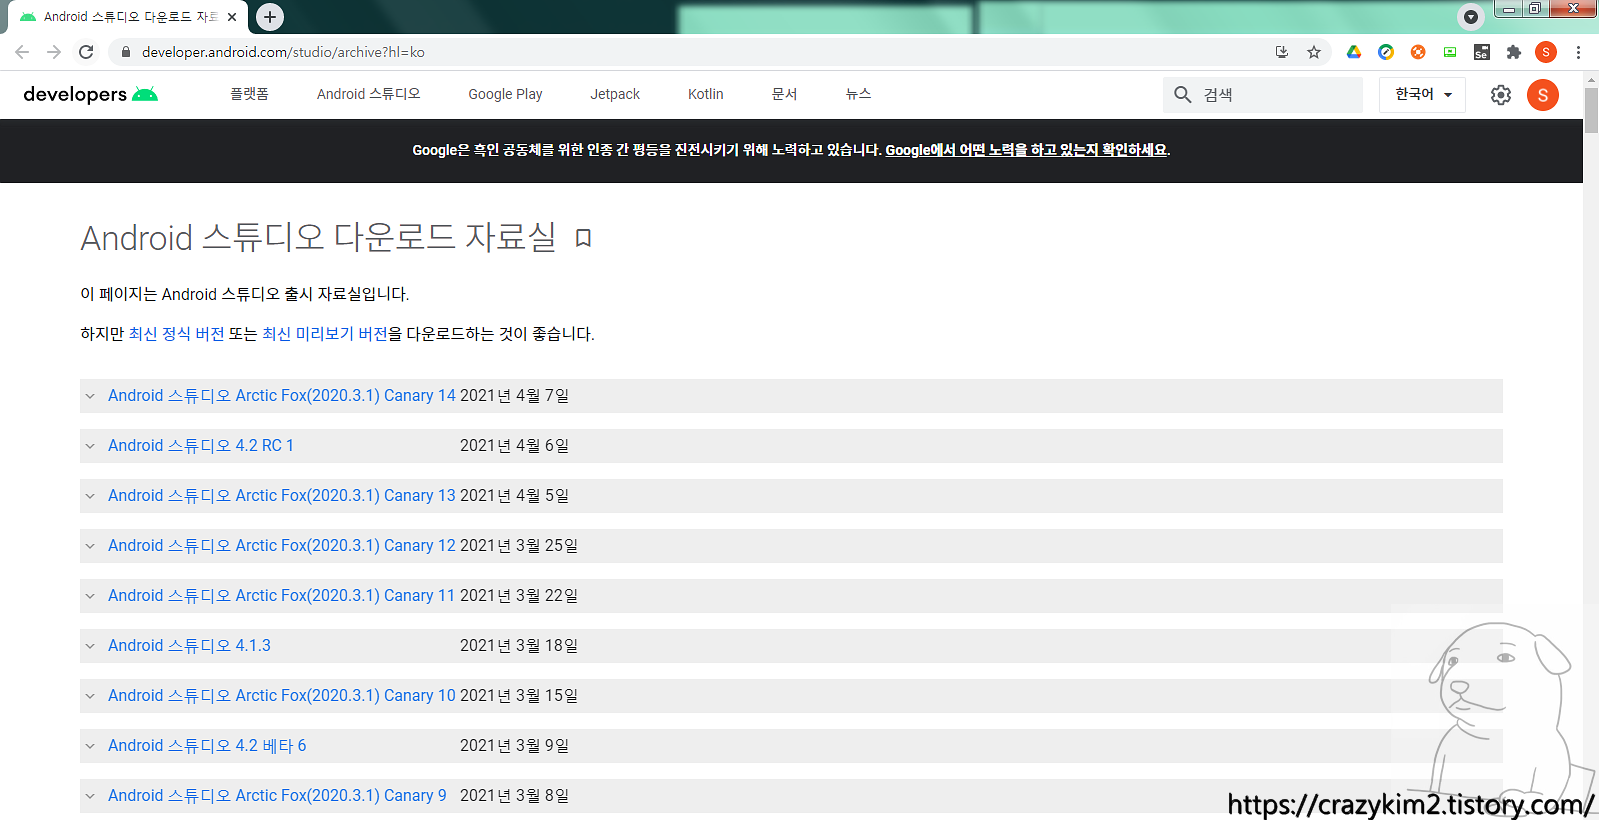Open Android 스튜디오 4.2 베타 6 title
This screenshot has width=1599, height=820.
click(x=207, y=746)
